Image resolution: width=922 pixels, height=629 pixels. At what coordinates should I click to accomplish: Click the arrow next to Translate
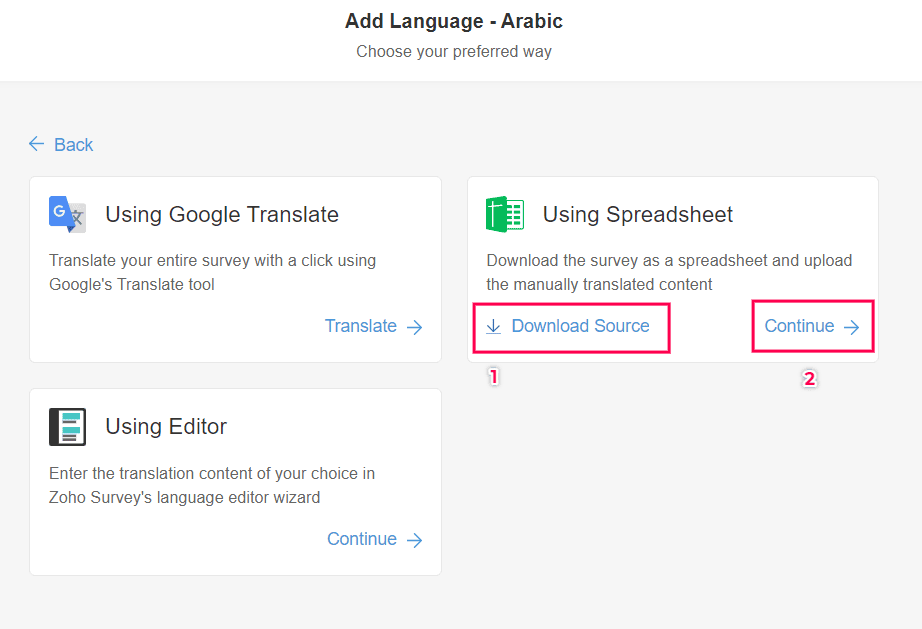(415, 327)
